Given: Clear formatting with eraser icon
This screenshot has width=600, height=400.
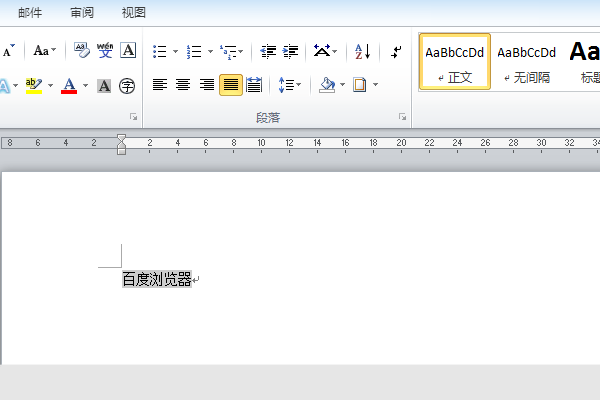Looking at the screenshot, I should pyautogui.click(x=82, y=50).
